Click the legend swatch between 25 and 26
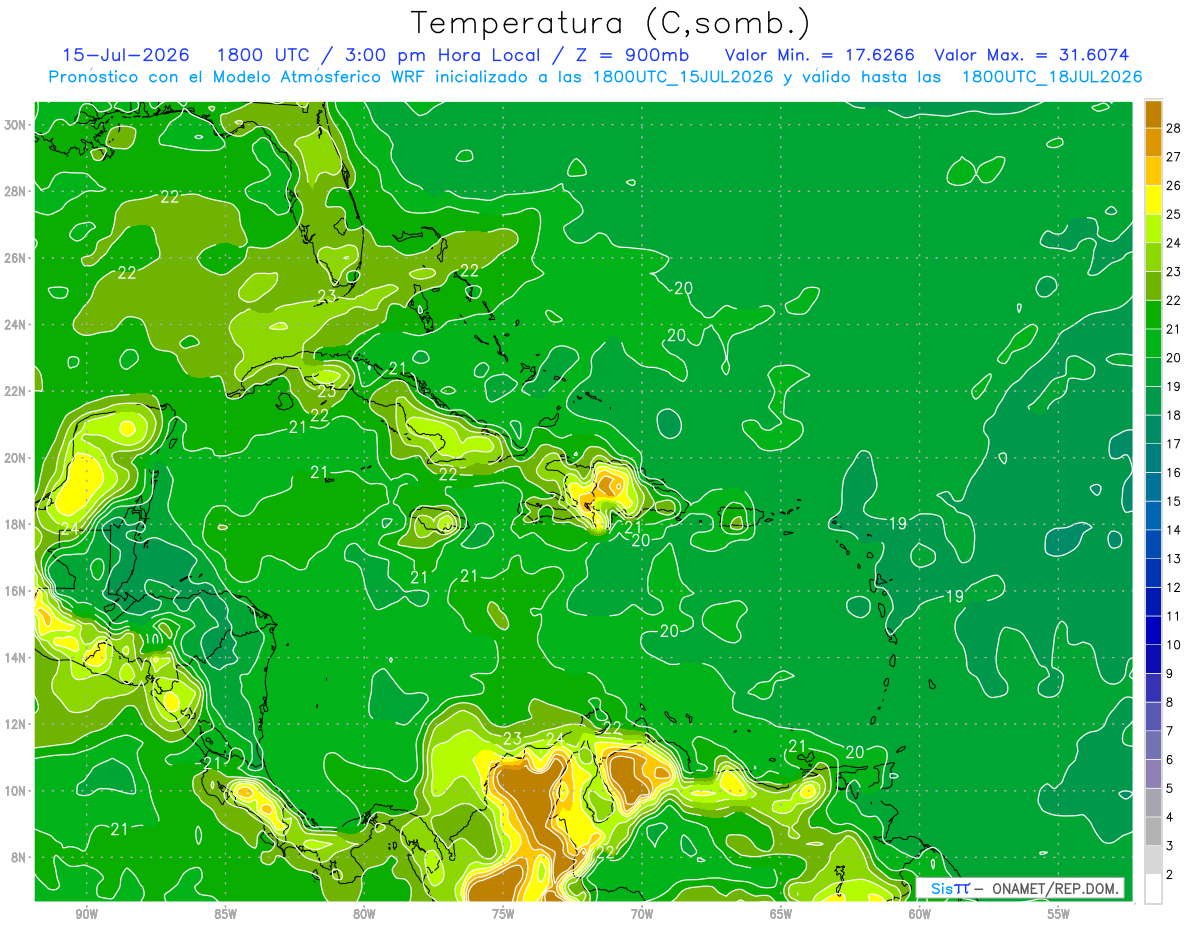Viewport: 1200px width, 927px height. (1153, 199)
